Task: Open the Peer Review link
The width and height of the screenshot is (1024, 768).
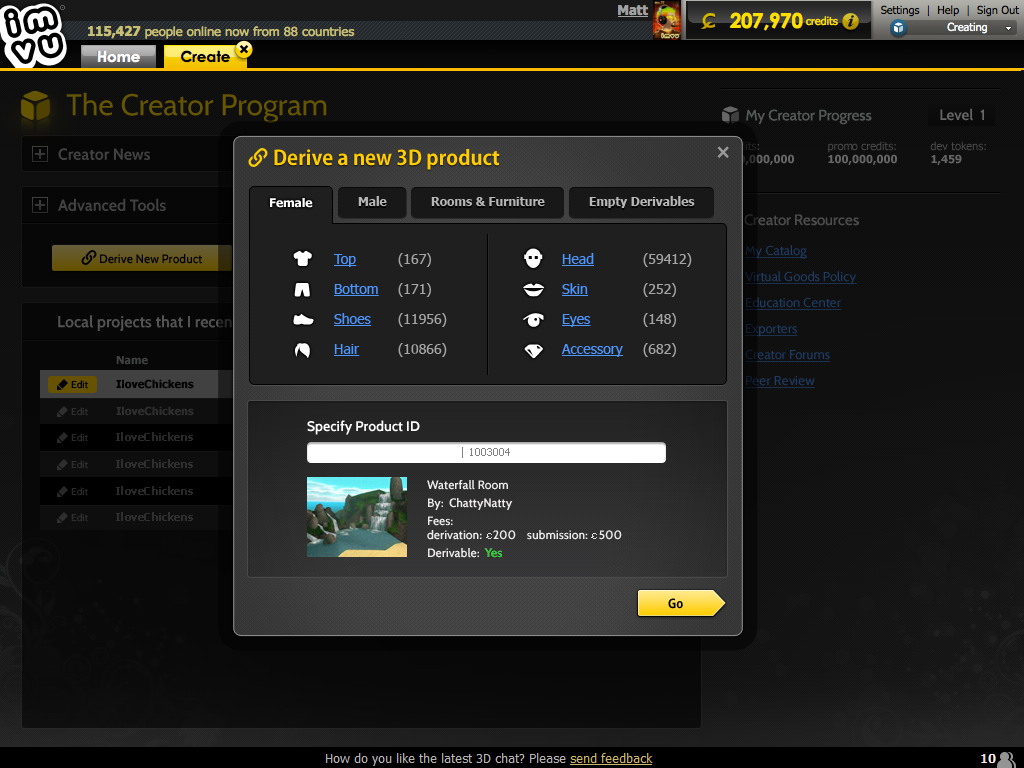Action: pyautogui.click(x=780, y=381)
